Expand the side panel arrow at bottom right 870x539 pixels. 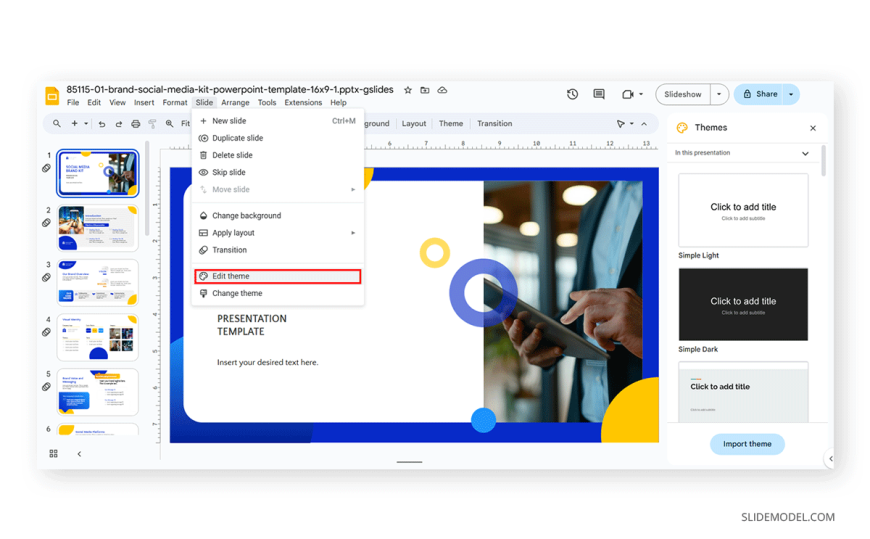[831, 459]
